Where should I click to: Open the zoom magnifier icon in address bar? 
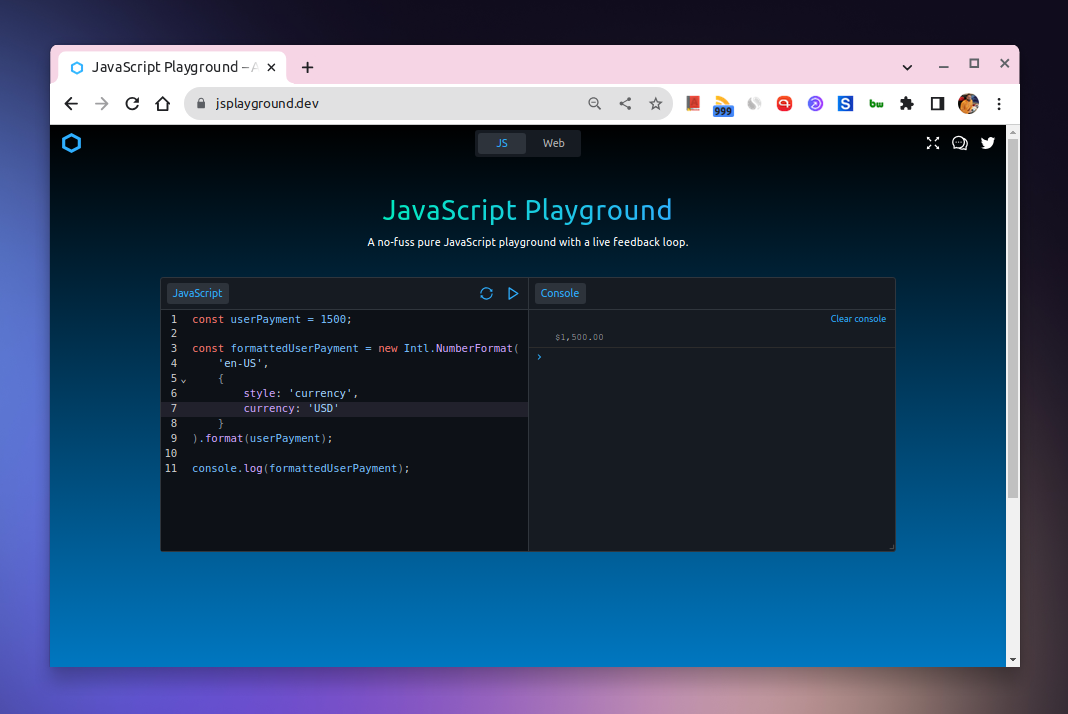[595, 104]
